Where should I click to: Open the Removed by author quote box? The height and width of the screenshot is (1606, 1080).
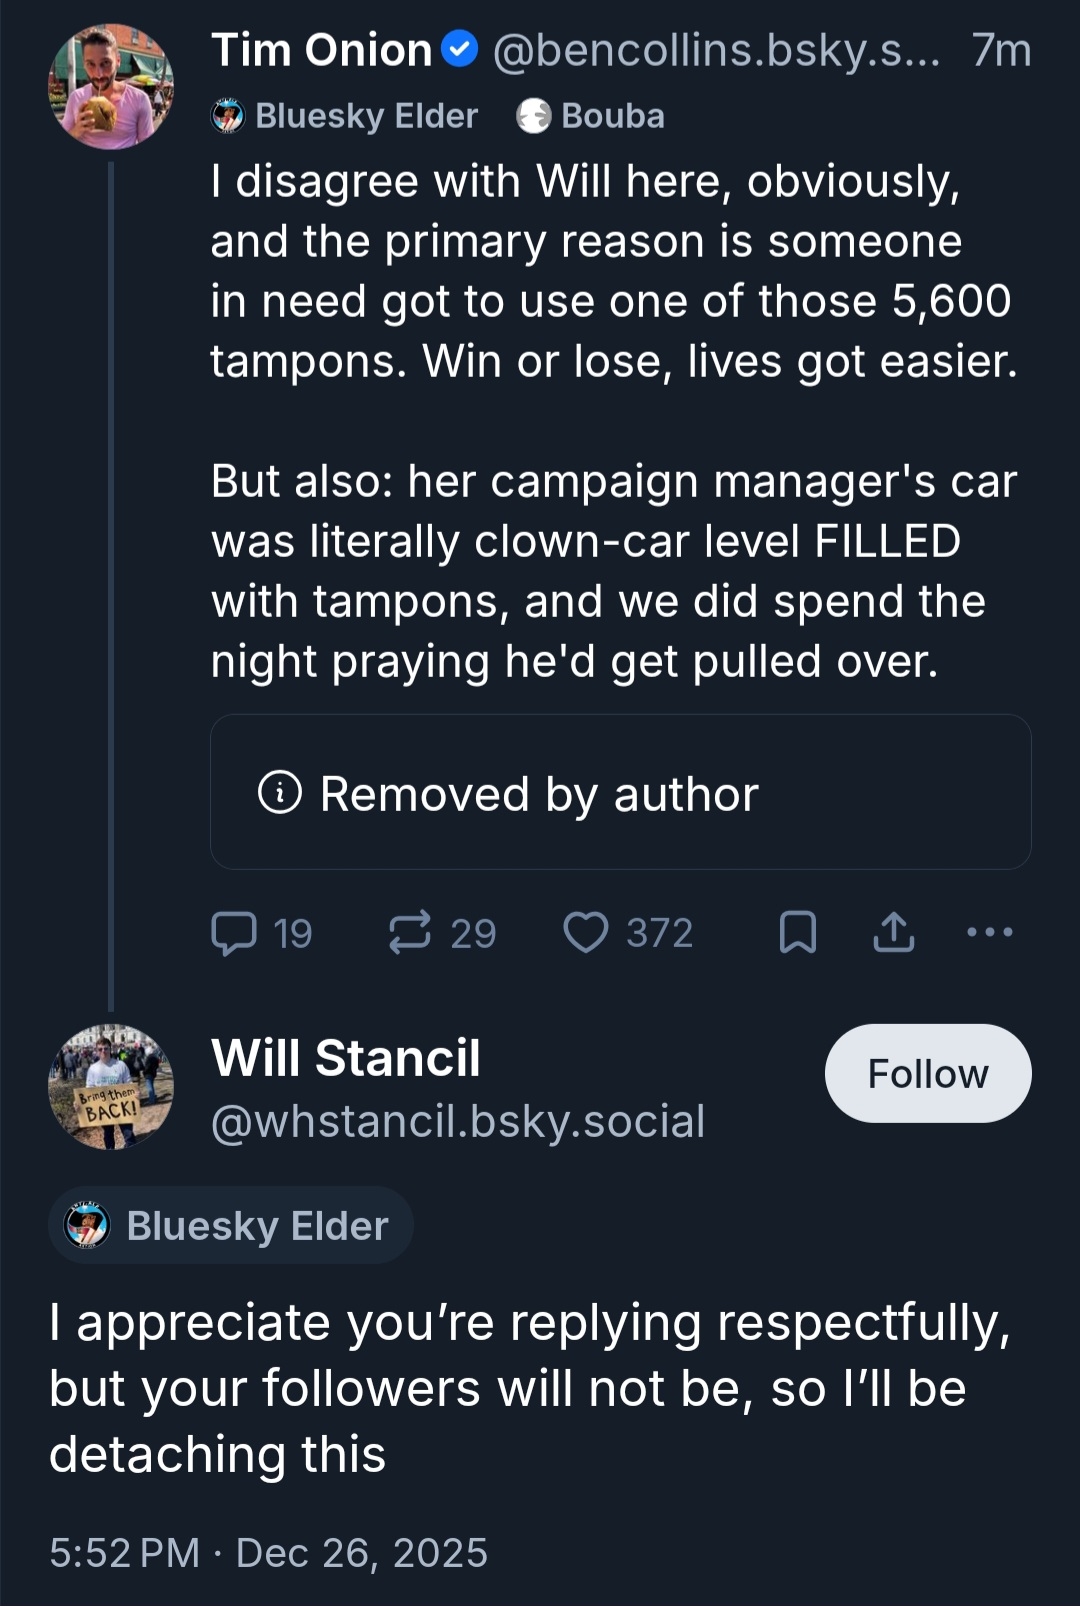620,792
